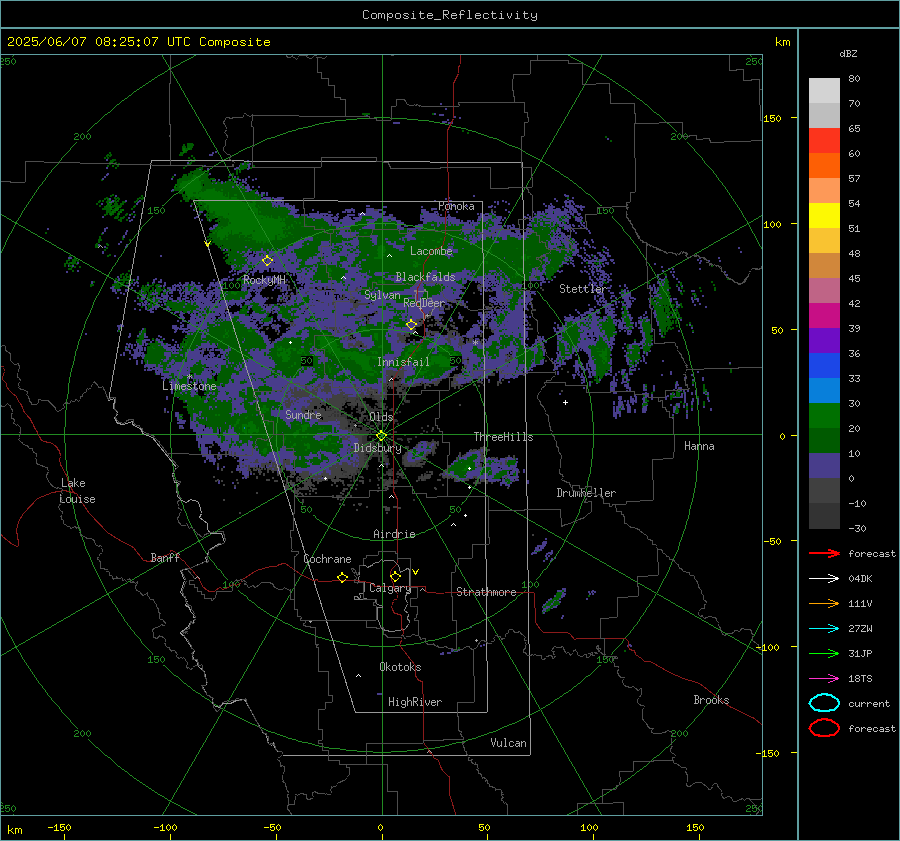
Task: Click the Strathmore city label
Action: [486, 592]
